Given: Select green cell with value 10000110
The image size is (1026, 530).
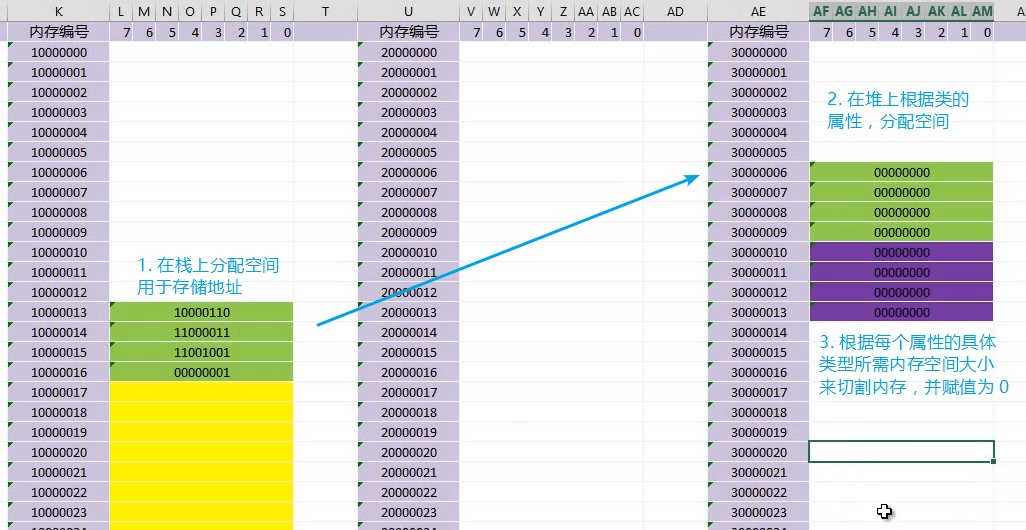Looking at the screenshot, I should (x=202, y=312).
